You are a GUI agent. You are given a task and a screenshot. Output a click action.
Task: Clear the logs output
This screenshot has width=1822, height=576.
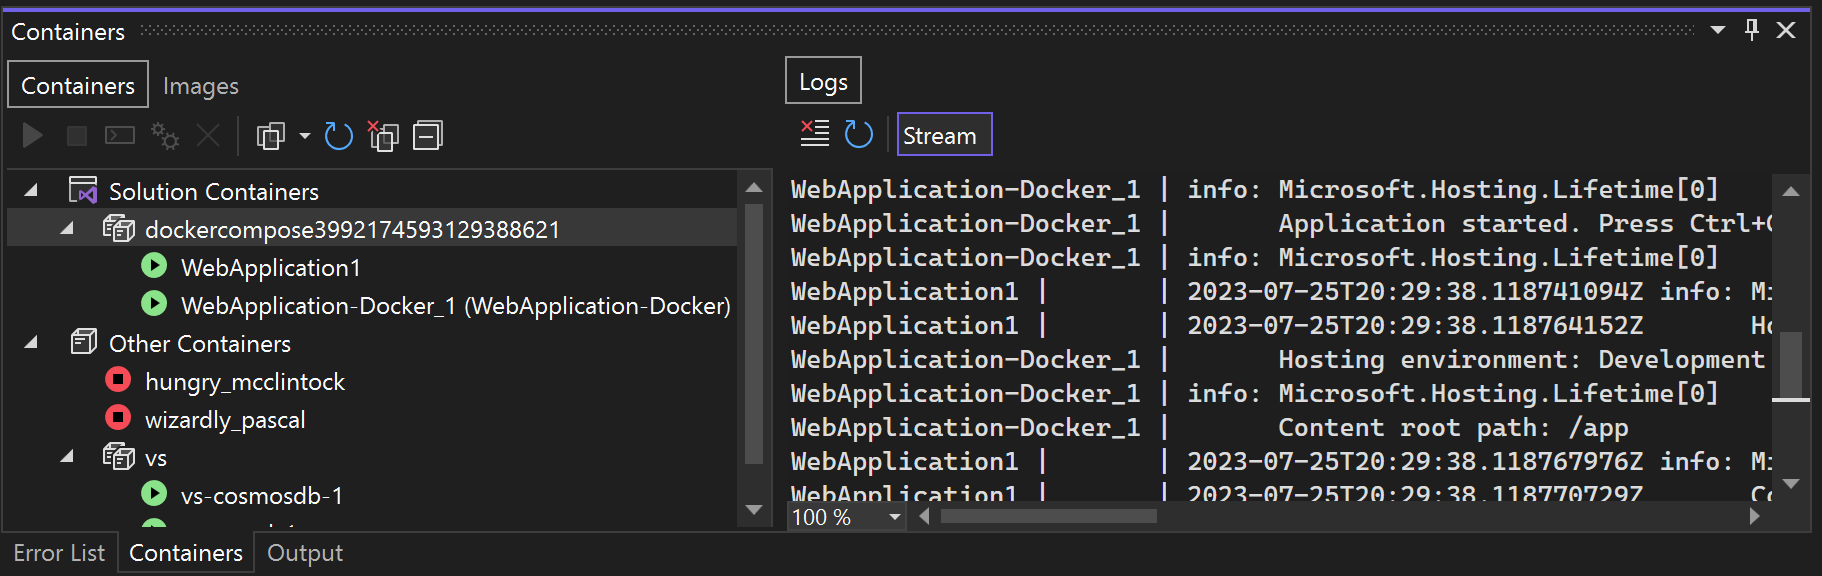[x=815, y=133]
